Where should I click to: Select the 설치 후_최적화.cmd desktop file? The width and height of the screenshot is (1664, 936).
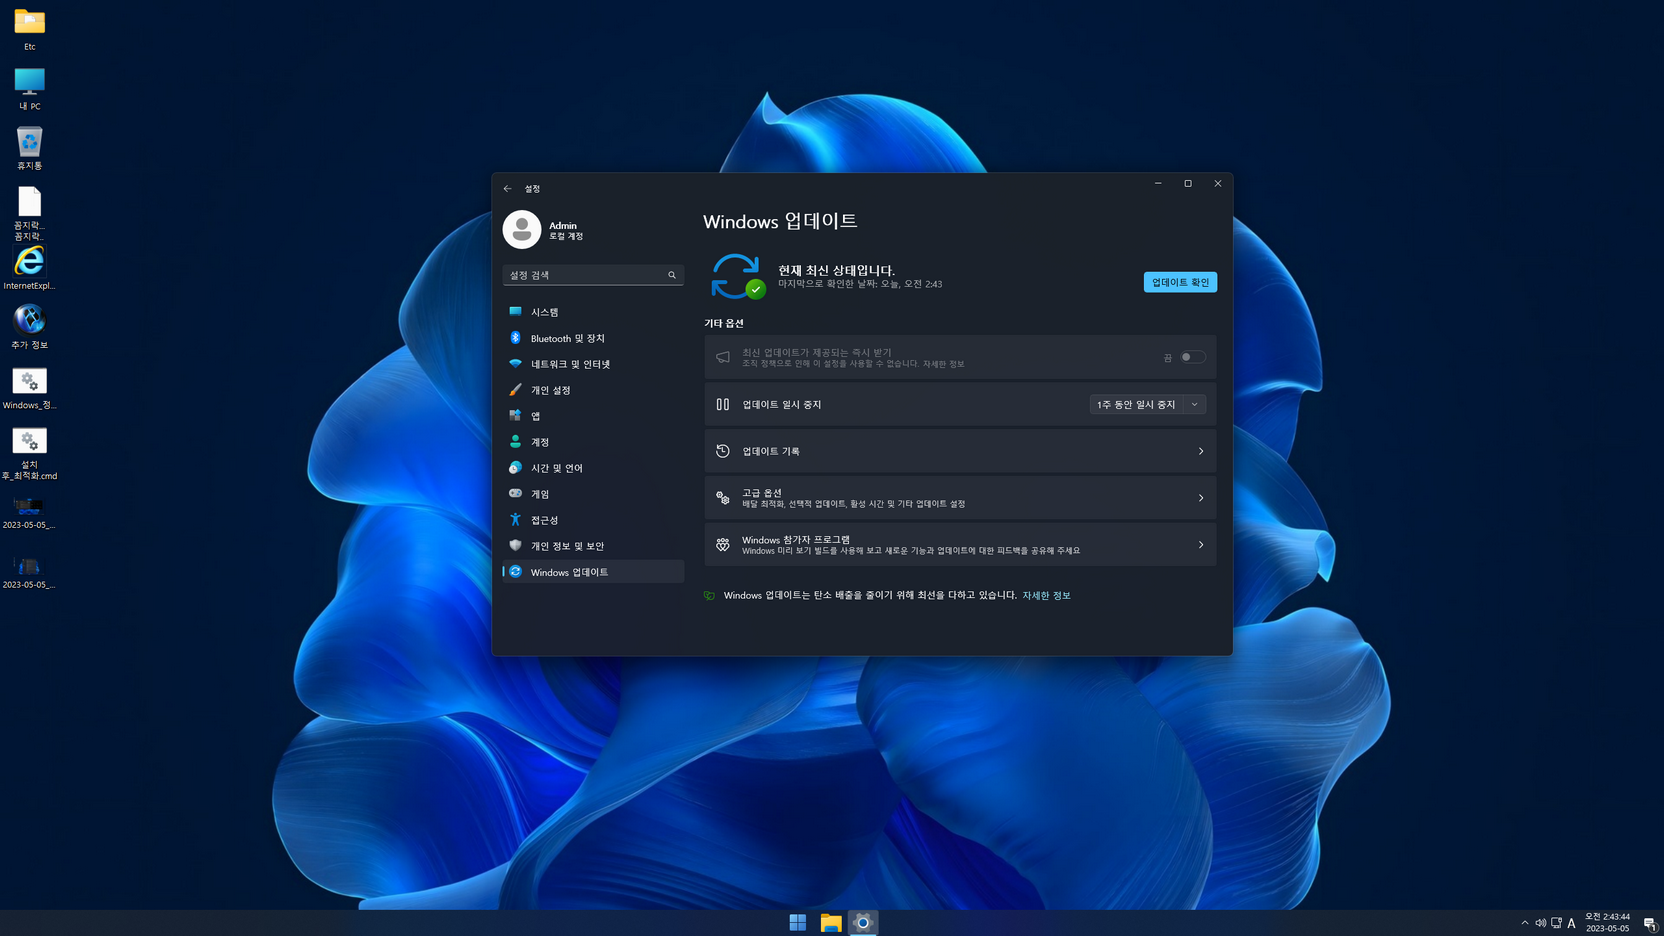[x=29, y=453]
